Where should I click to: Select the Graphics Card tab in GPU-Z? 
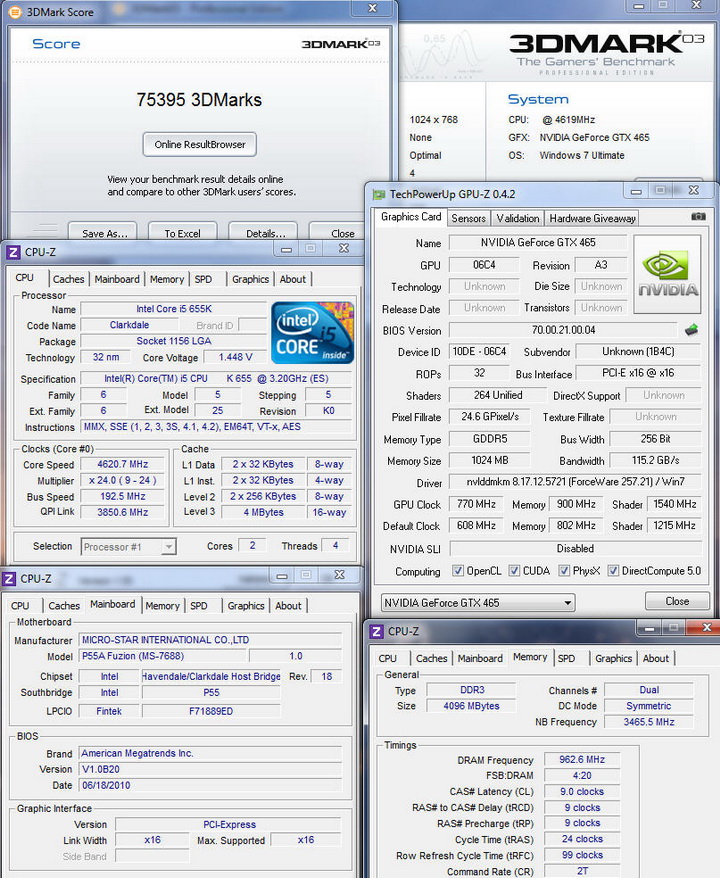coord(411,217)
